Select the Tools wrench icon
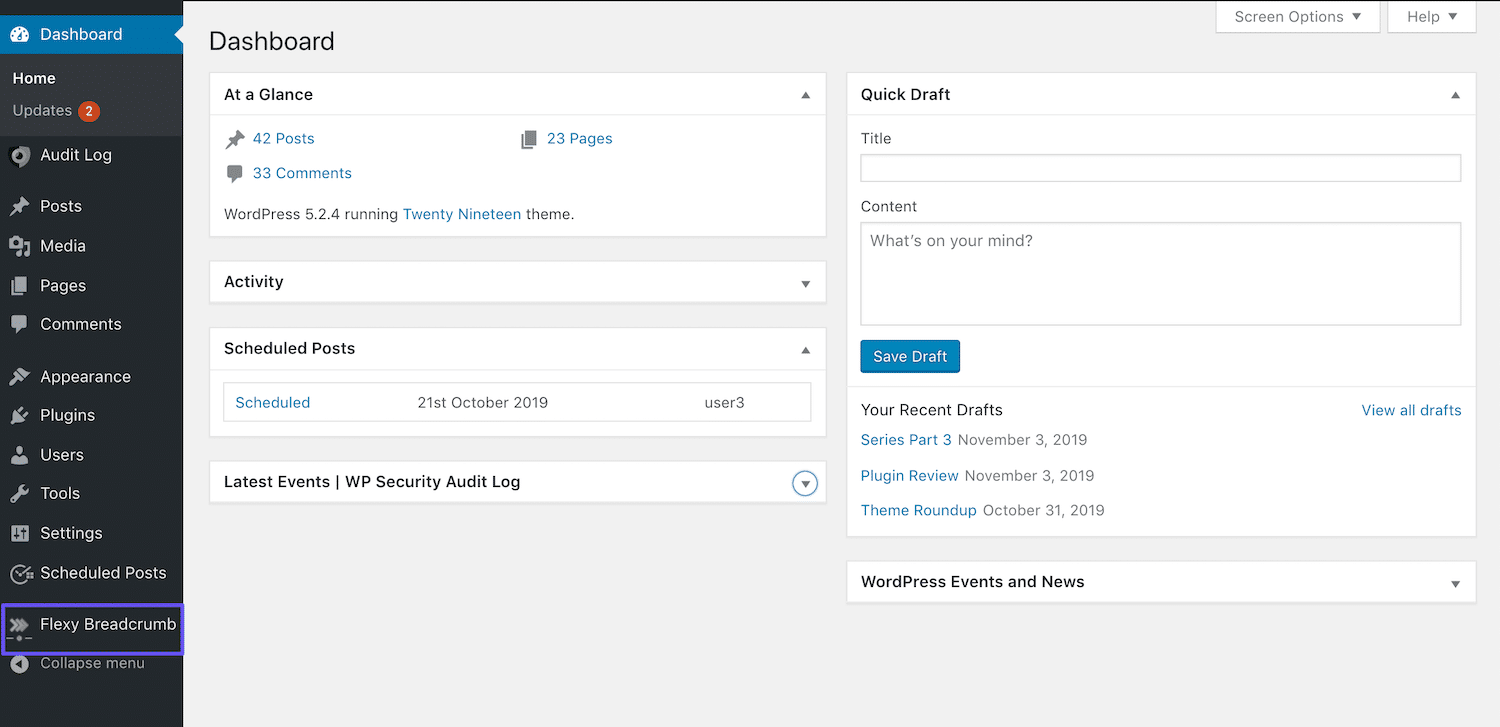Image resolution: width=1500 pixels, height=727 pixels. (x=20, y=493)
